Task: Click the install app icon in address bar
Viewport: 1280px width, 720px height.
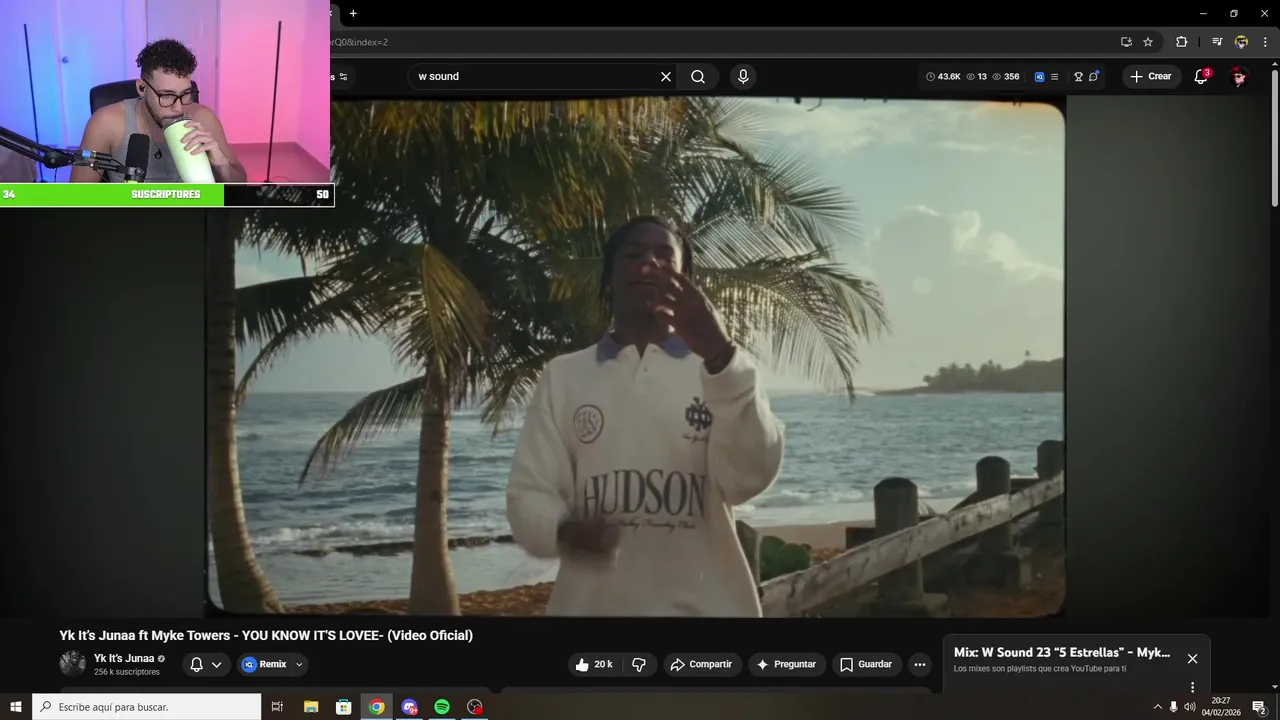Action: (x=1126, y=42)
